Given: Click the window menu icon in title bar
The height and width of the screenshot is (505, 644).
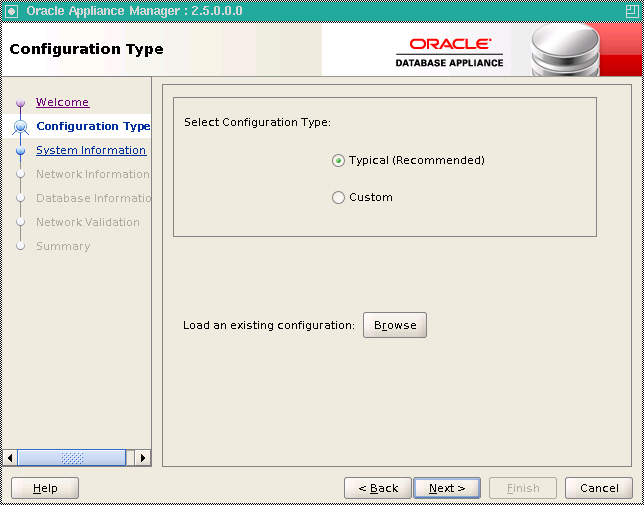Looking at the screenshot, I should pos(11,11).
